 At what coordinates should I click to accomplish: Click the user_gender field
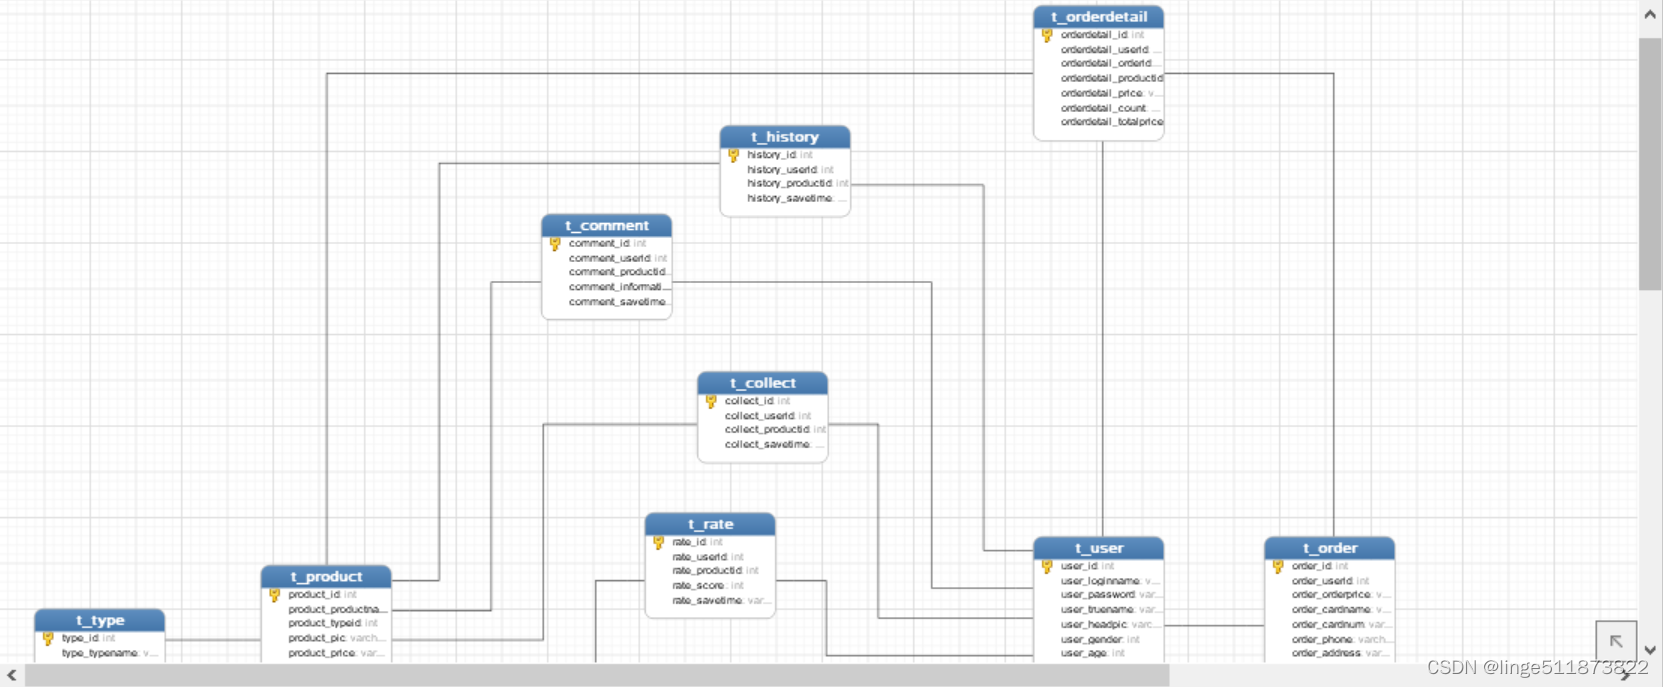click(x=1099, y=640)
